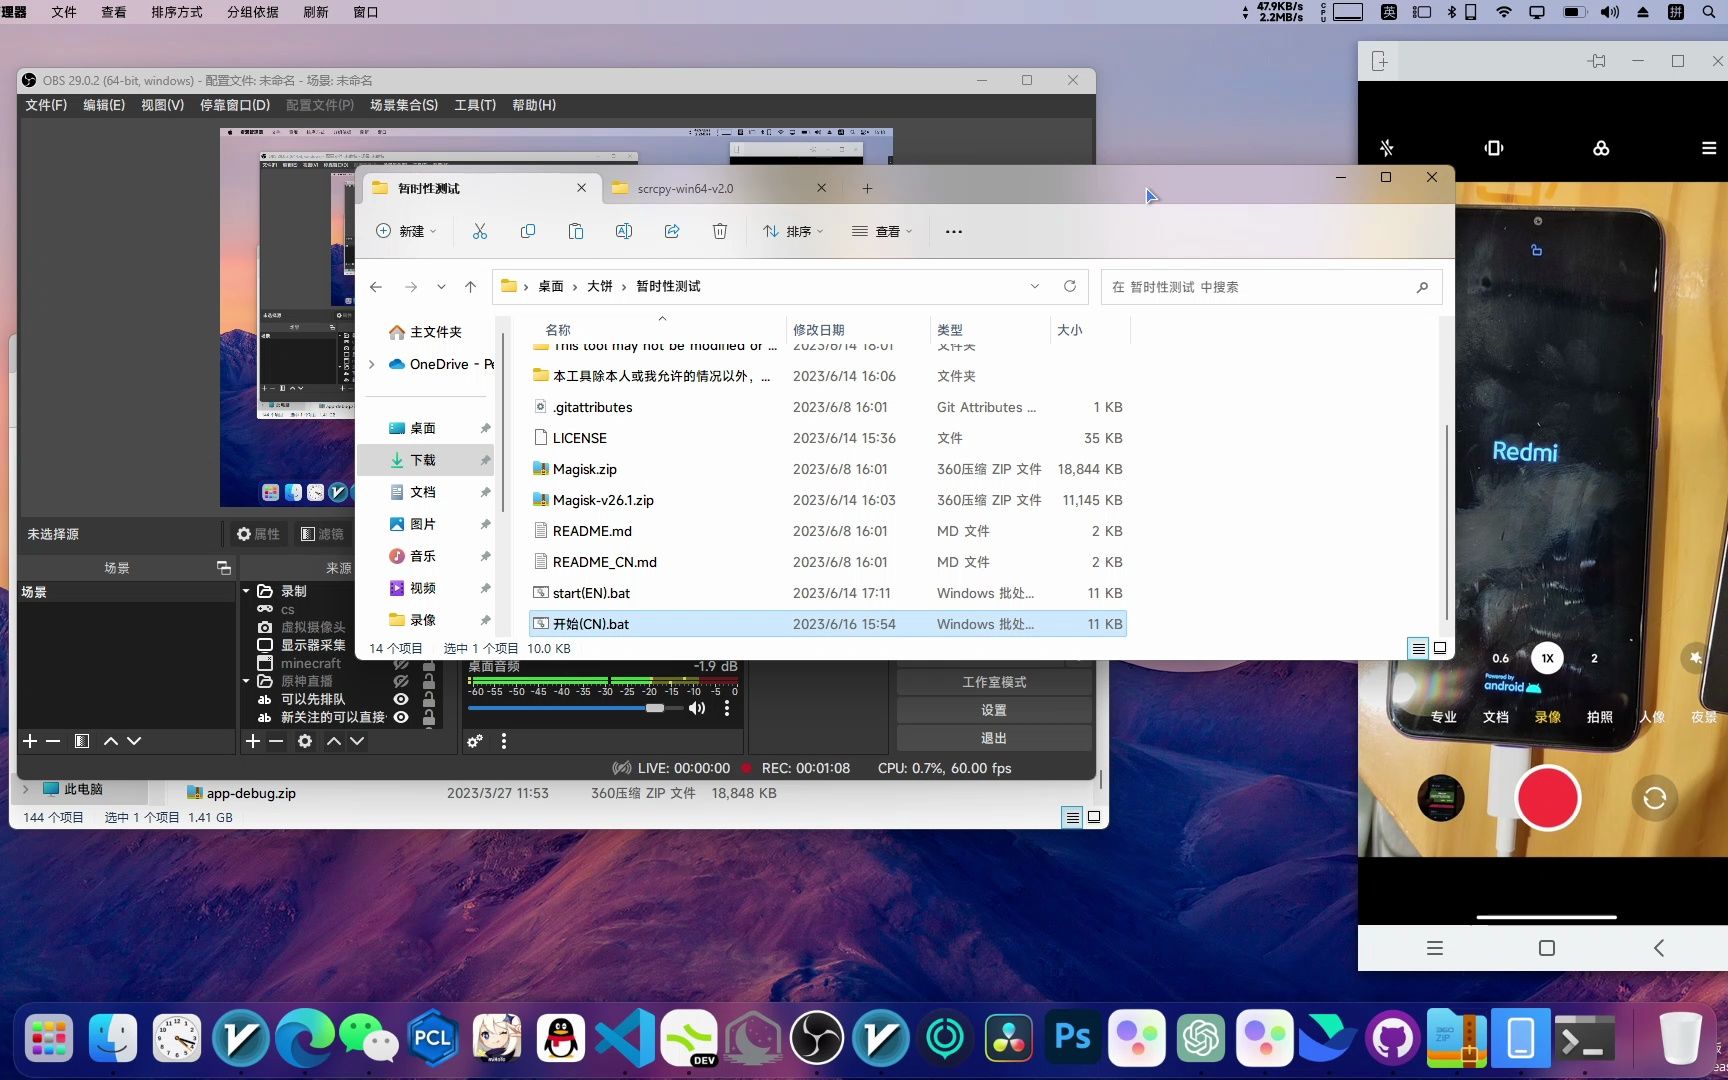Open the 工具(T) menu in OBS
The image size is (1728, 1080).
[x=476, y=104]
